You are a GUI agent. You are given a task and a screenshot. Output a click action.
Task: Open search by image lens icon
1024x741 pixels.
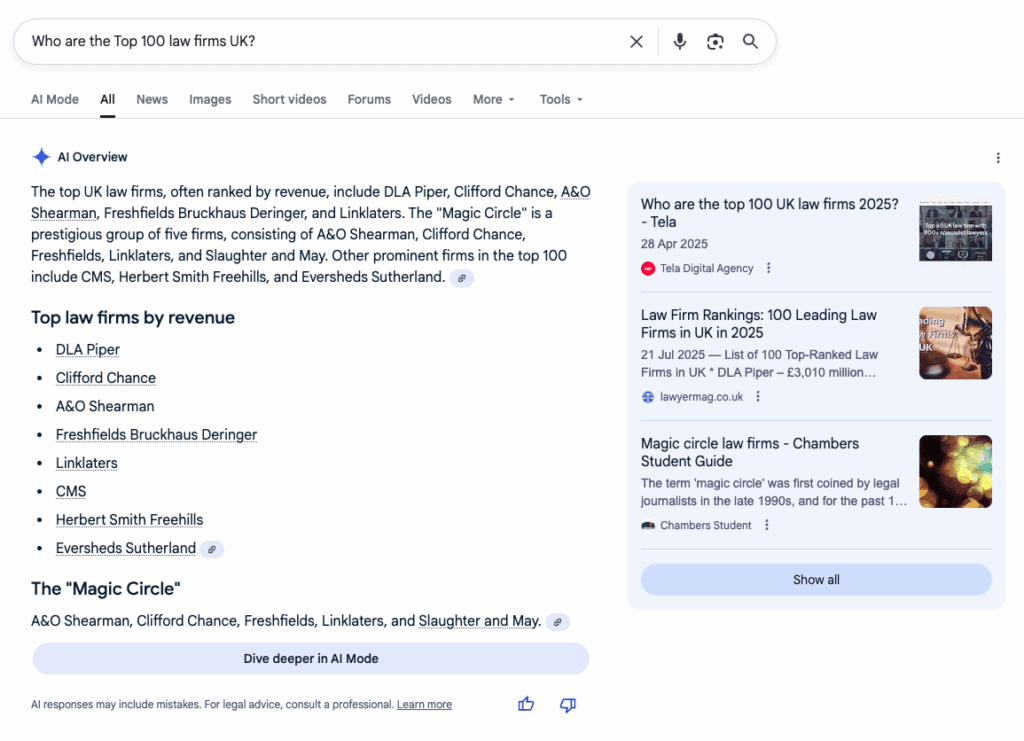715,42
